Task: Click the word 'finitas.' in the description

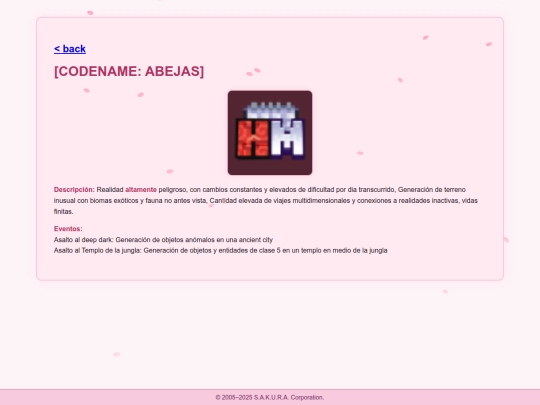Action: tap(63, 212)
